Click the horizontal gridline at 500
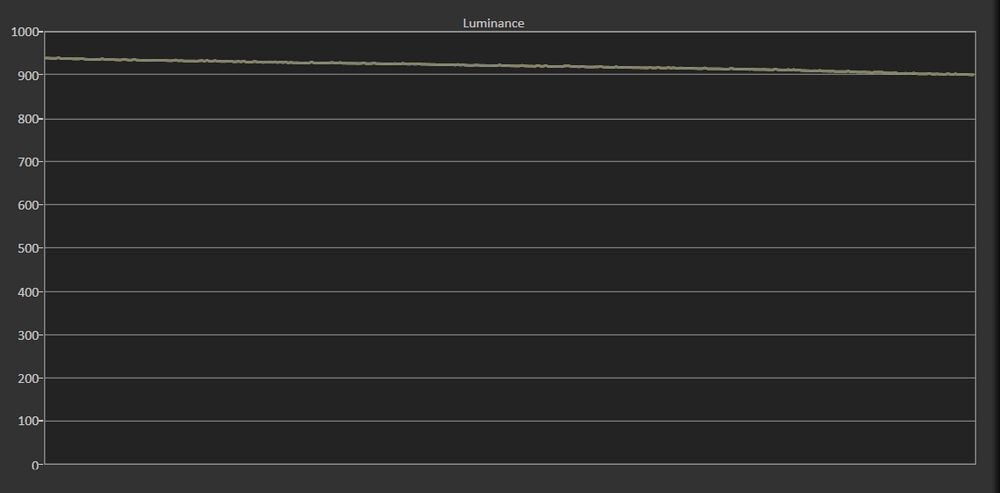This screenshot has height=493, width=1000. point(510,248)
